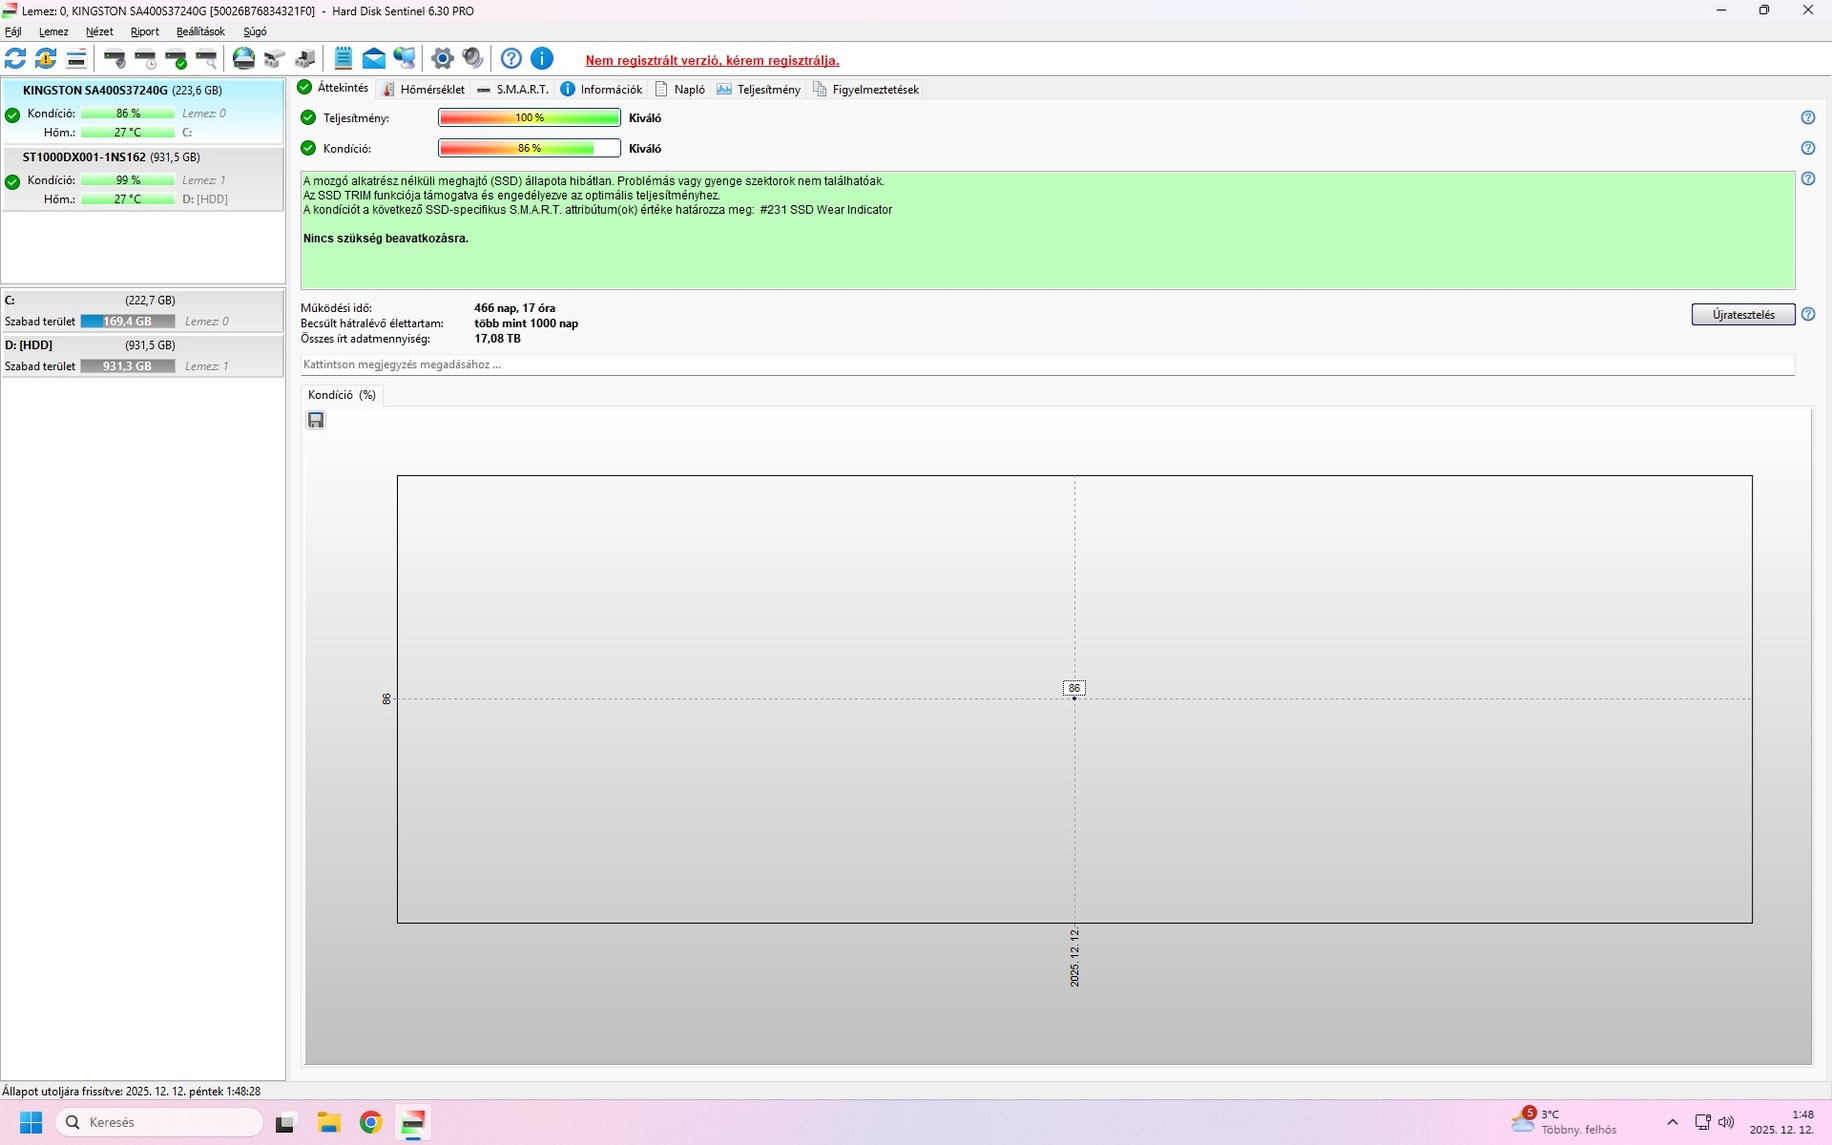
Task: Click the ST1000DX001 99 % condition bar
Action: [127, 180]
